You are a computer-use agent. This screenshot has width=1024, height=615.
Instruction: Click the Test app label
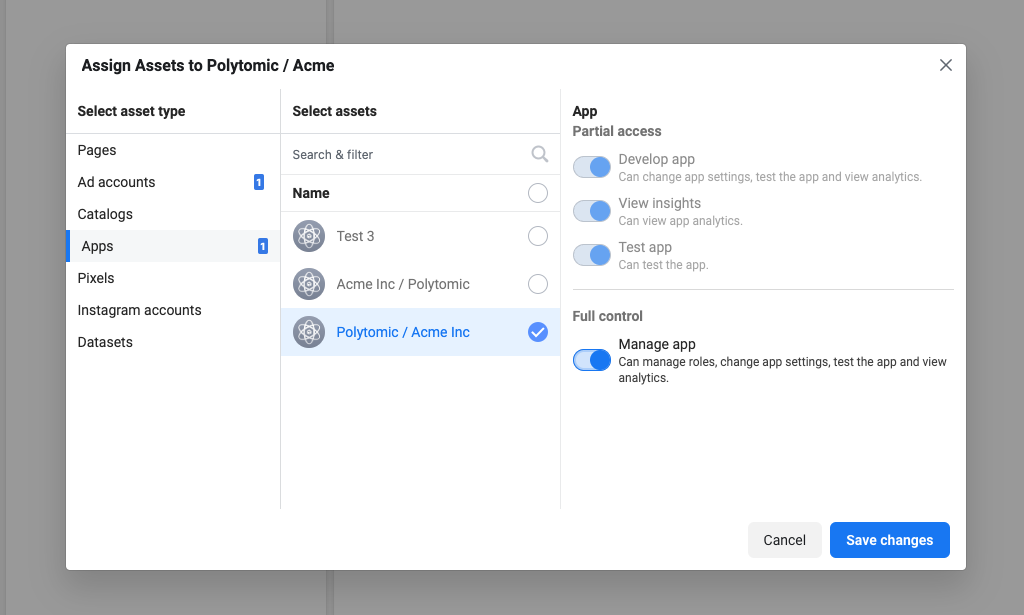(645, 247)
